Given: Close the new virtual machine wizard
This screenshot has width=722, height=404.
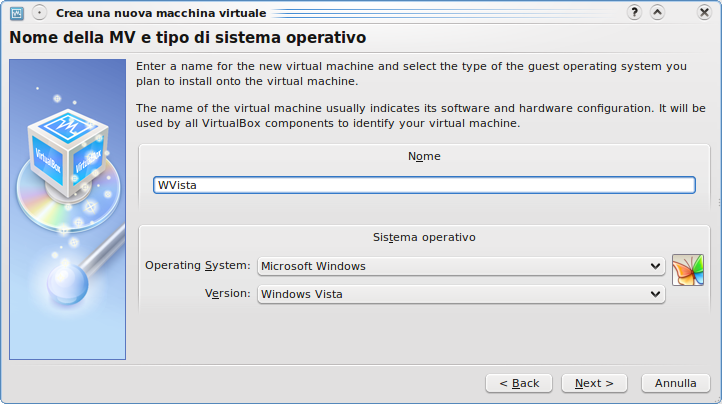Looking at the screenshot, I should pyautogui.click(x=704, y=12).
